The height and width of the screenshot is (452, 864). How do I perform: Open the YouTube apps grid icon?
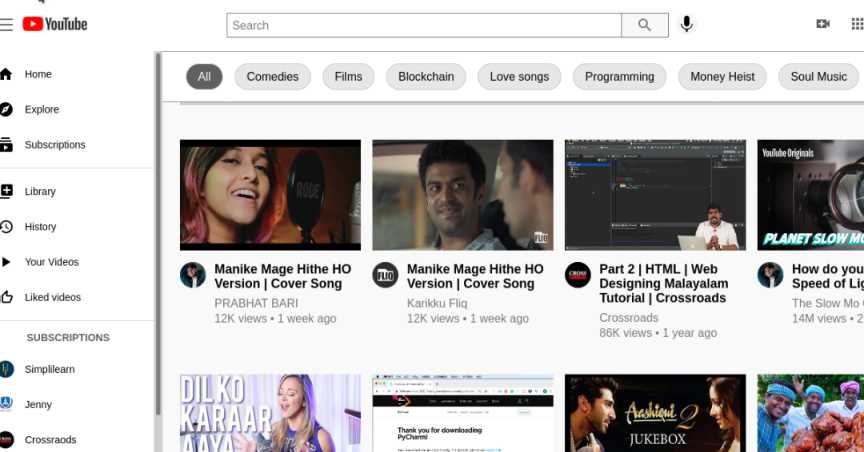point(857,24)
